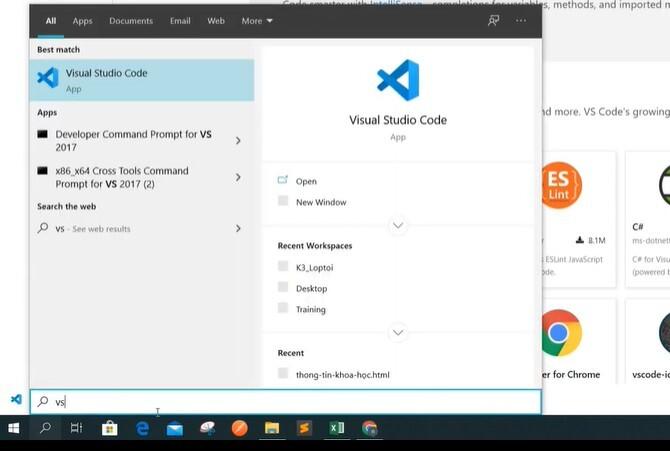This screenshot has width=670, height=451.
Task: Switch to Excel in the taskbar
Action: 337,428
